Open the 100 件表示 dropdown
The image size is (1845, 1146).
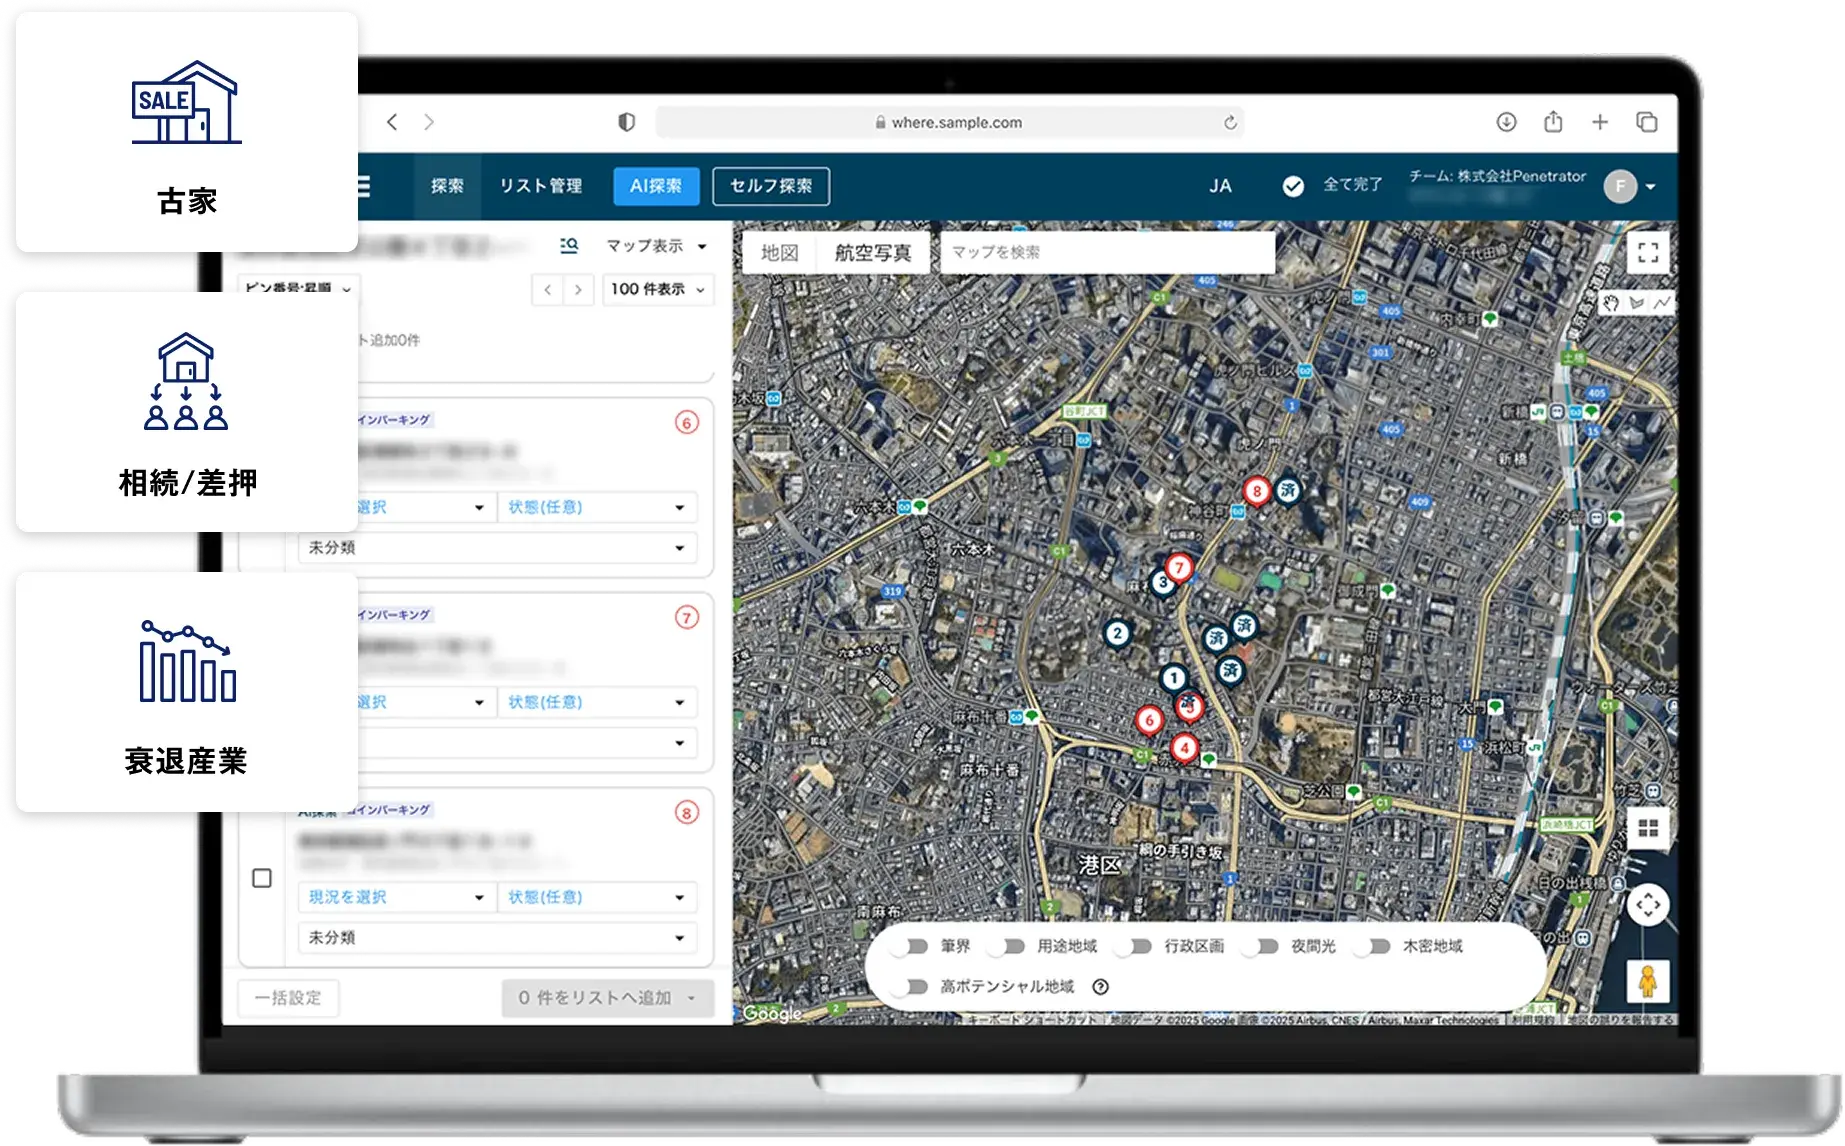point(657,289)
